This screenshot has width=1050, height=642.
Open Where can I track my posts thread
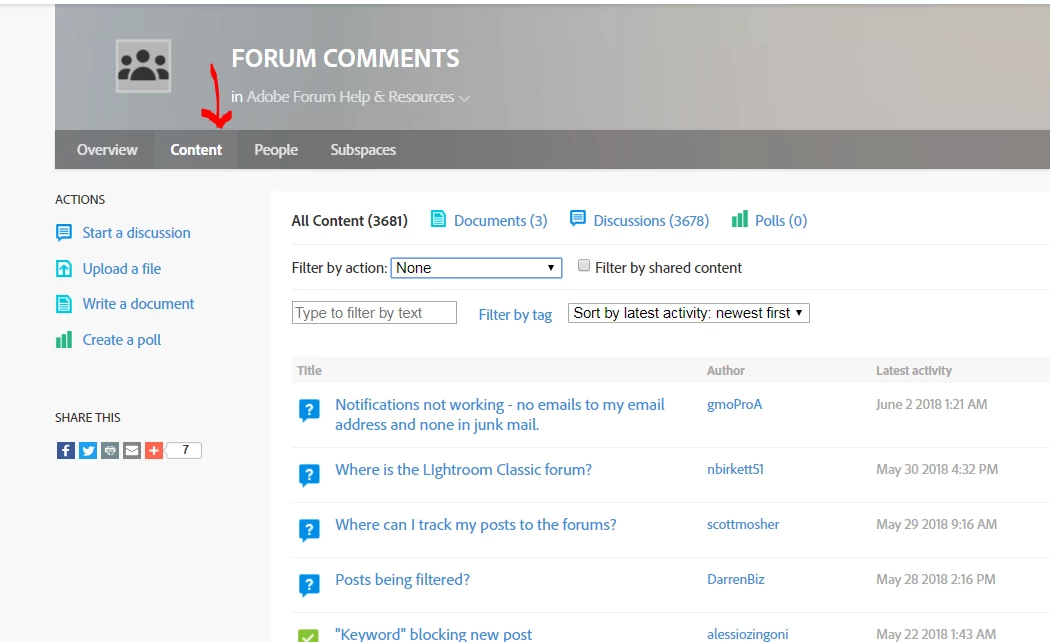475,525
